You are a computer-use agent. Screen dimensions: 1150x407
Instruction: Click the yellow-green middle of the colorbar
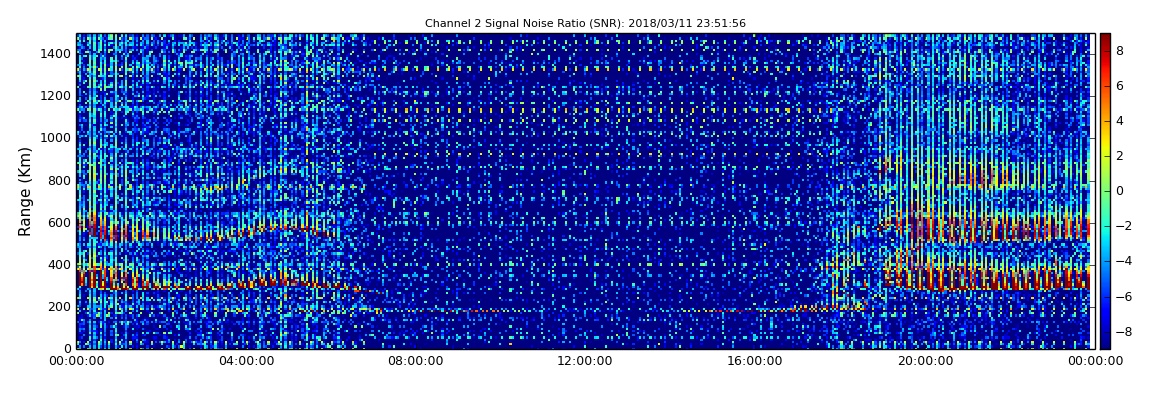(1105, 176)
